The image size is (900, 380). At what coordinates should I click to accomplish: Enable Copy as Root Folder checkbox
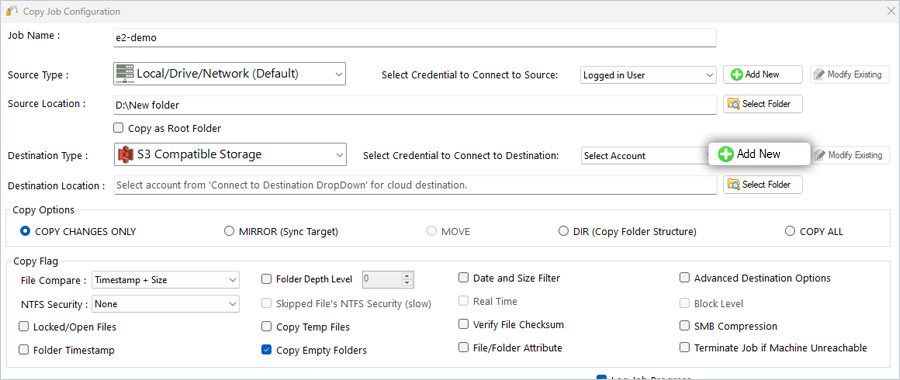coord(119,128)
